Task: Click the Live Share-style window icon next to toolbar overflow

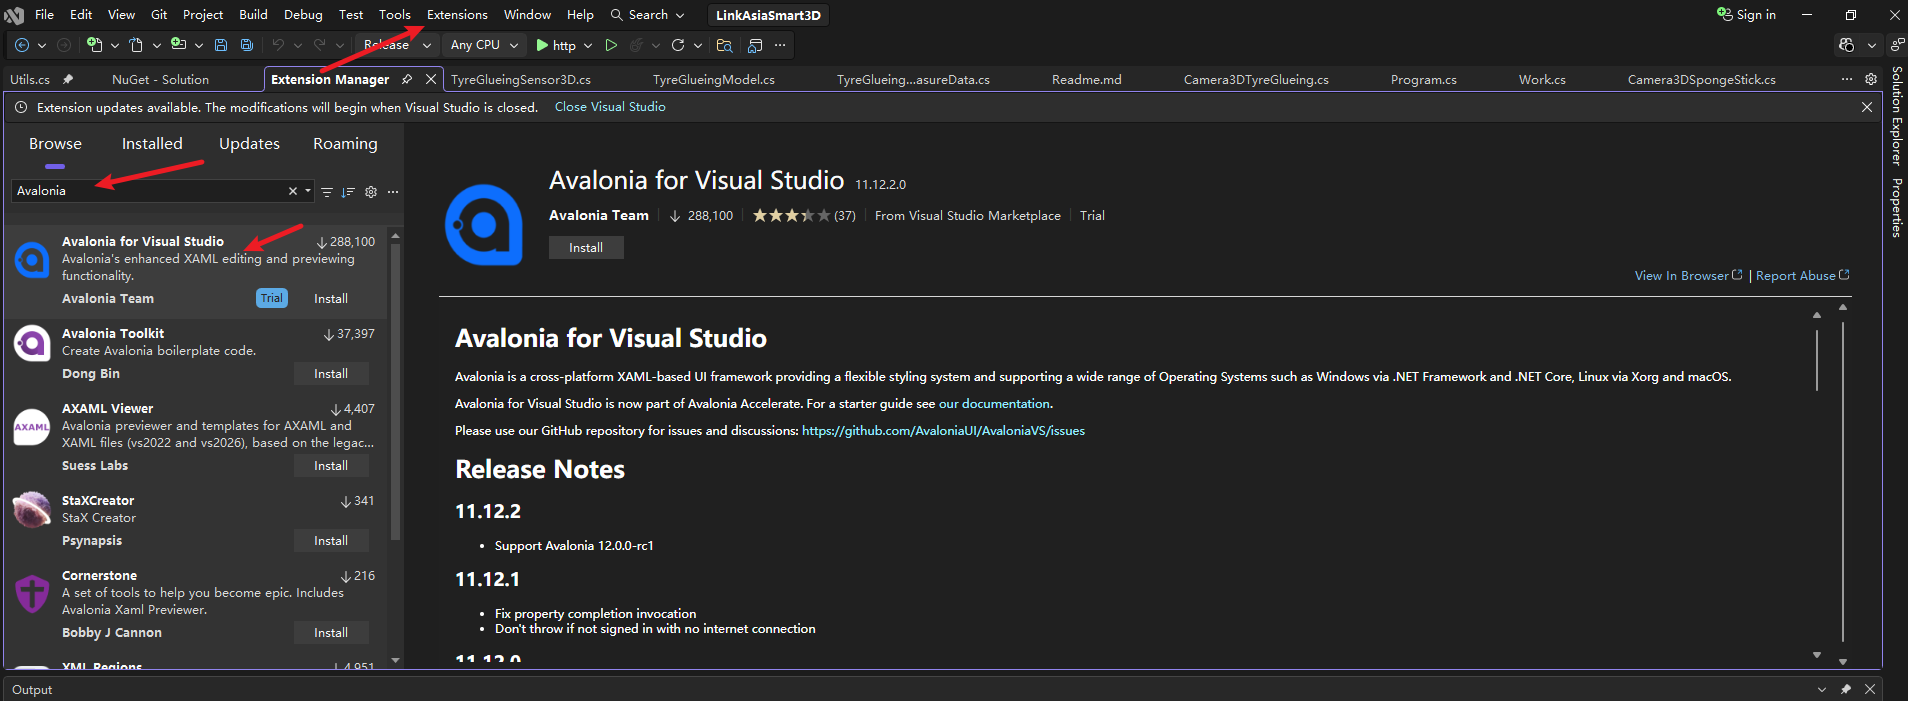Action: pos(755,45)
